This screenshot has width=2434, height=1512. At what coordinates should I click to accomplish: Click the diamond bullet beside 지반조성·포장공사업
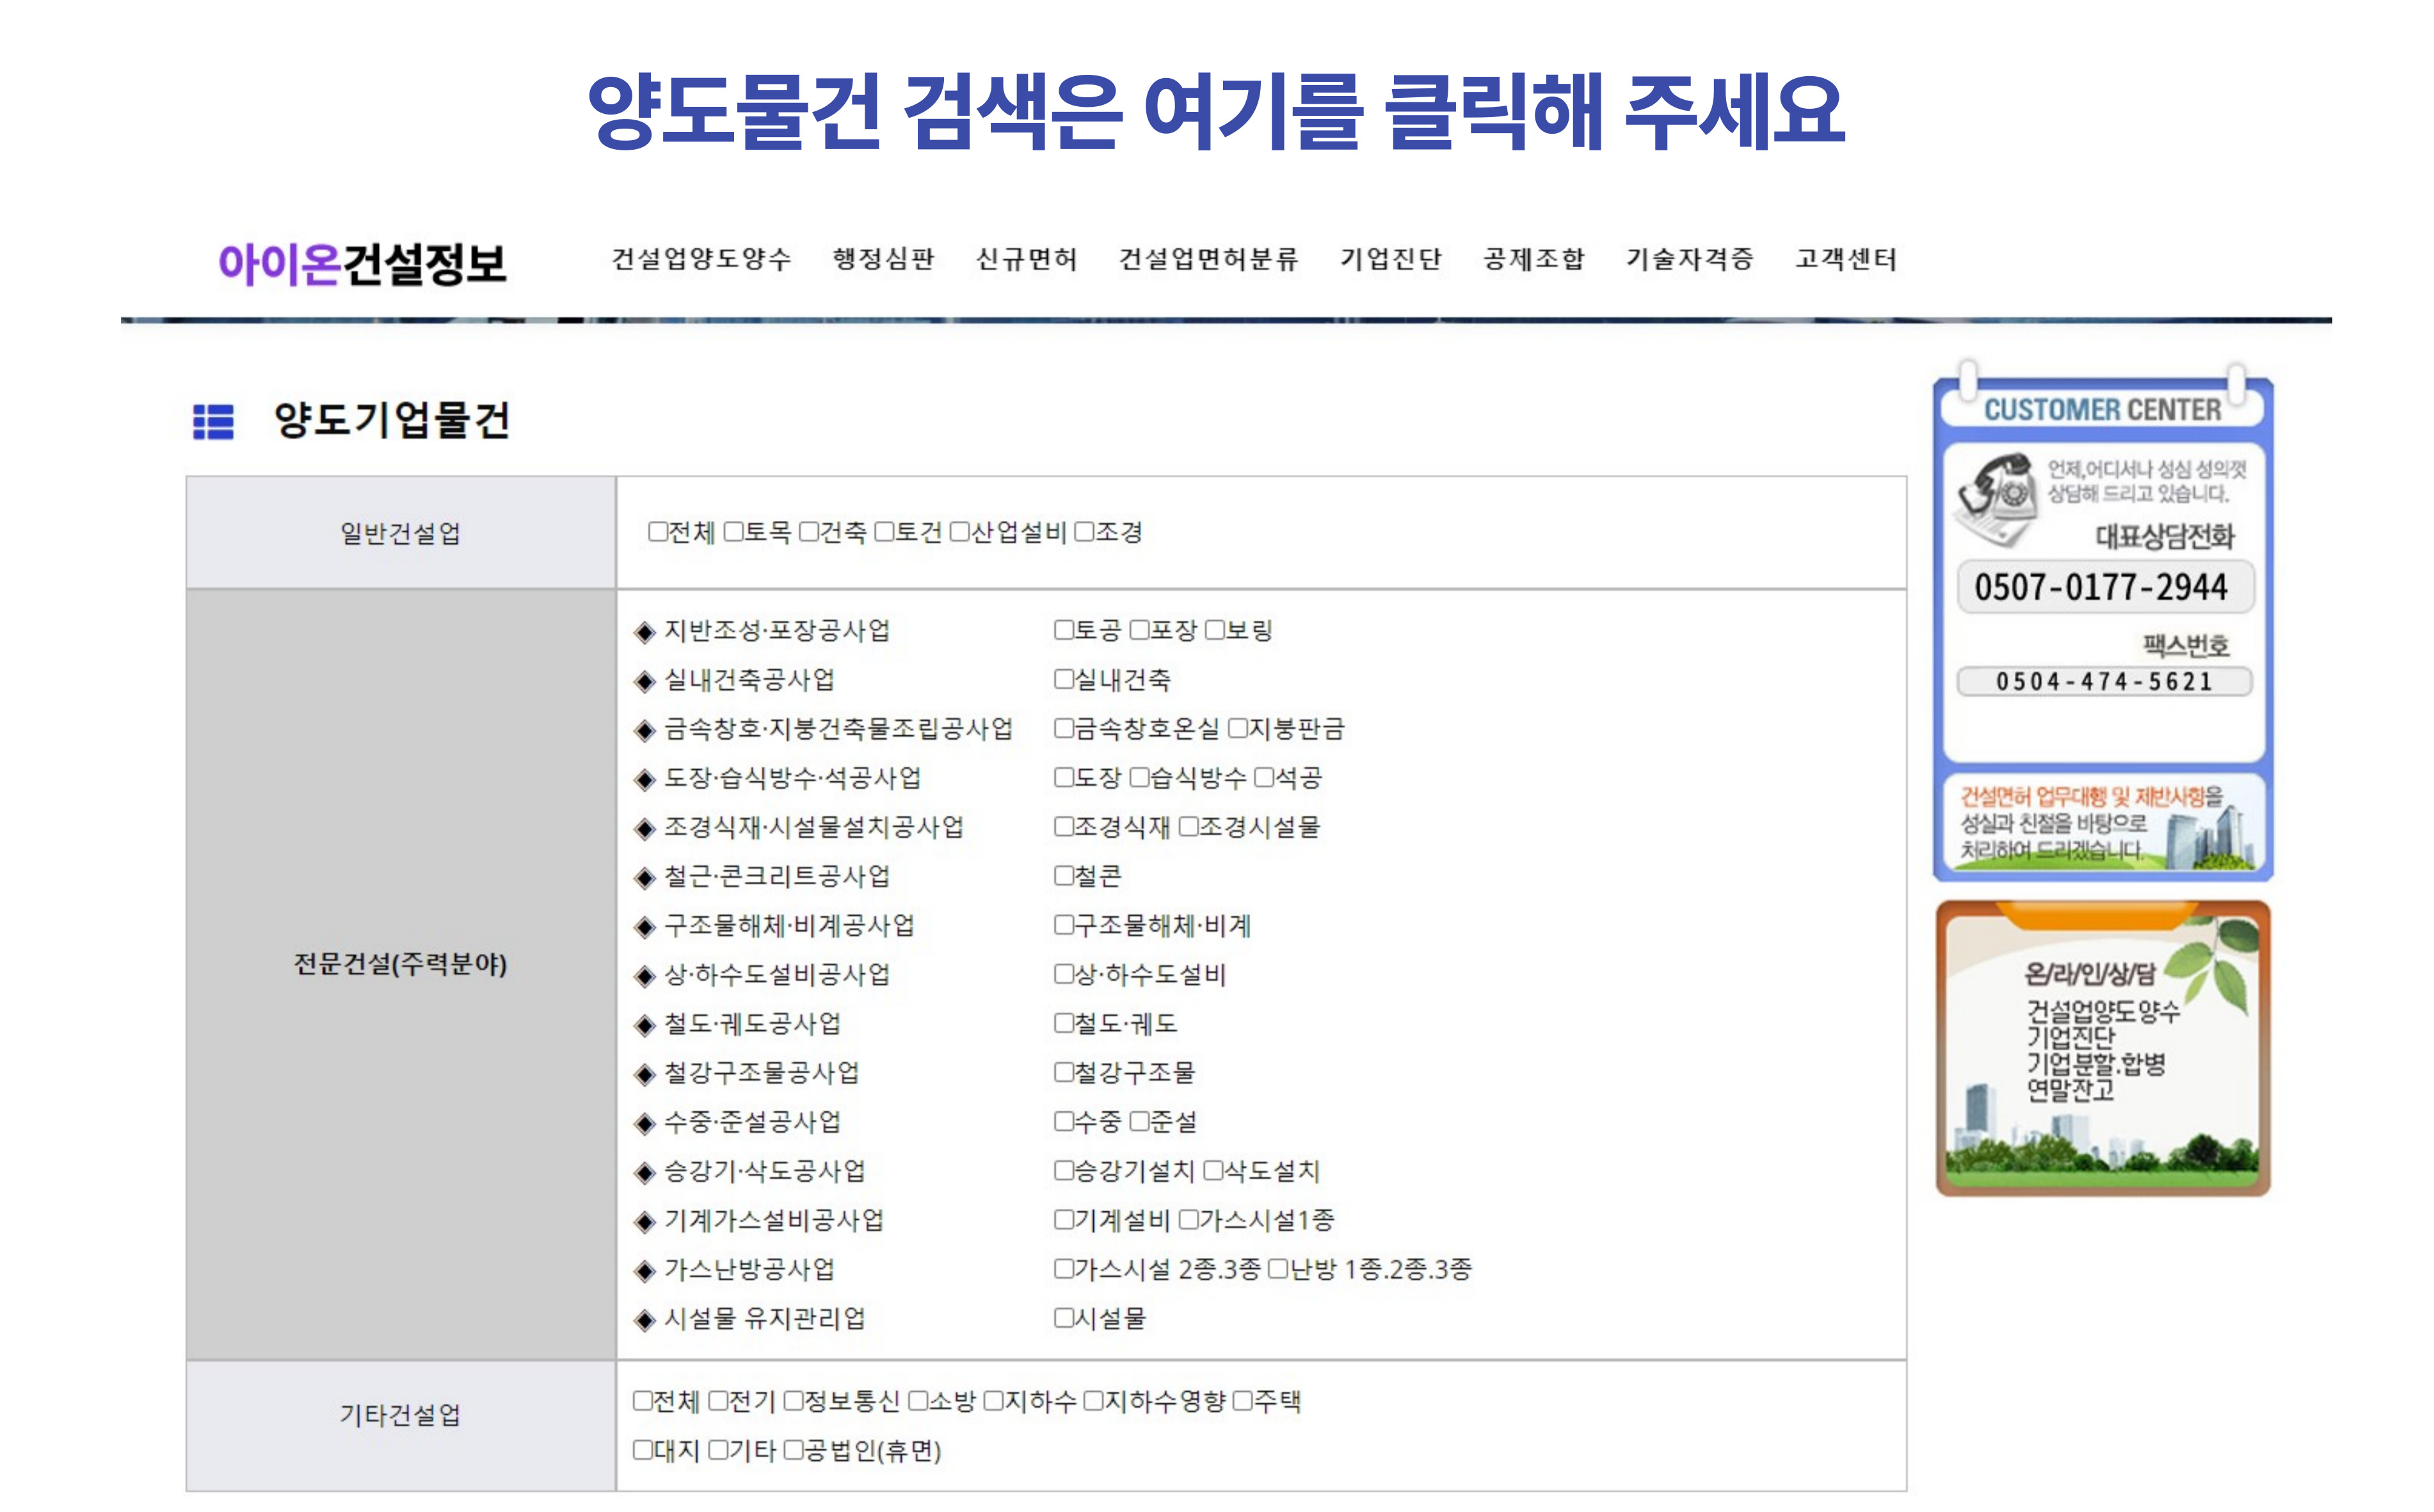(645, 632)
